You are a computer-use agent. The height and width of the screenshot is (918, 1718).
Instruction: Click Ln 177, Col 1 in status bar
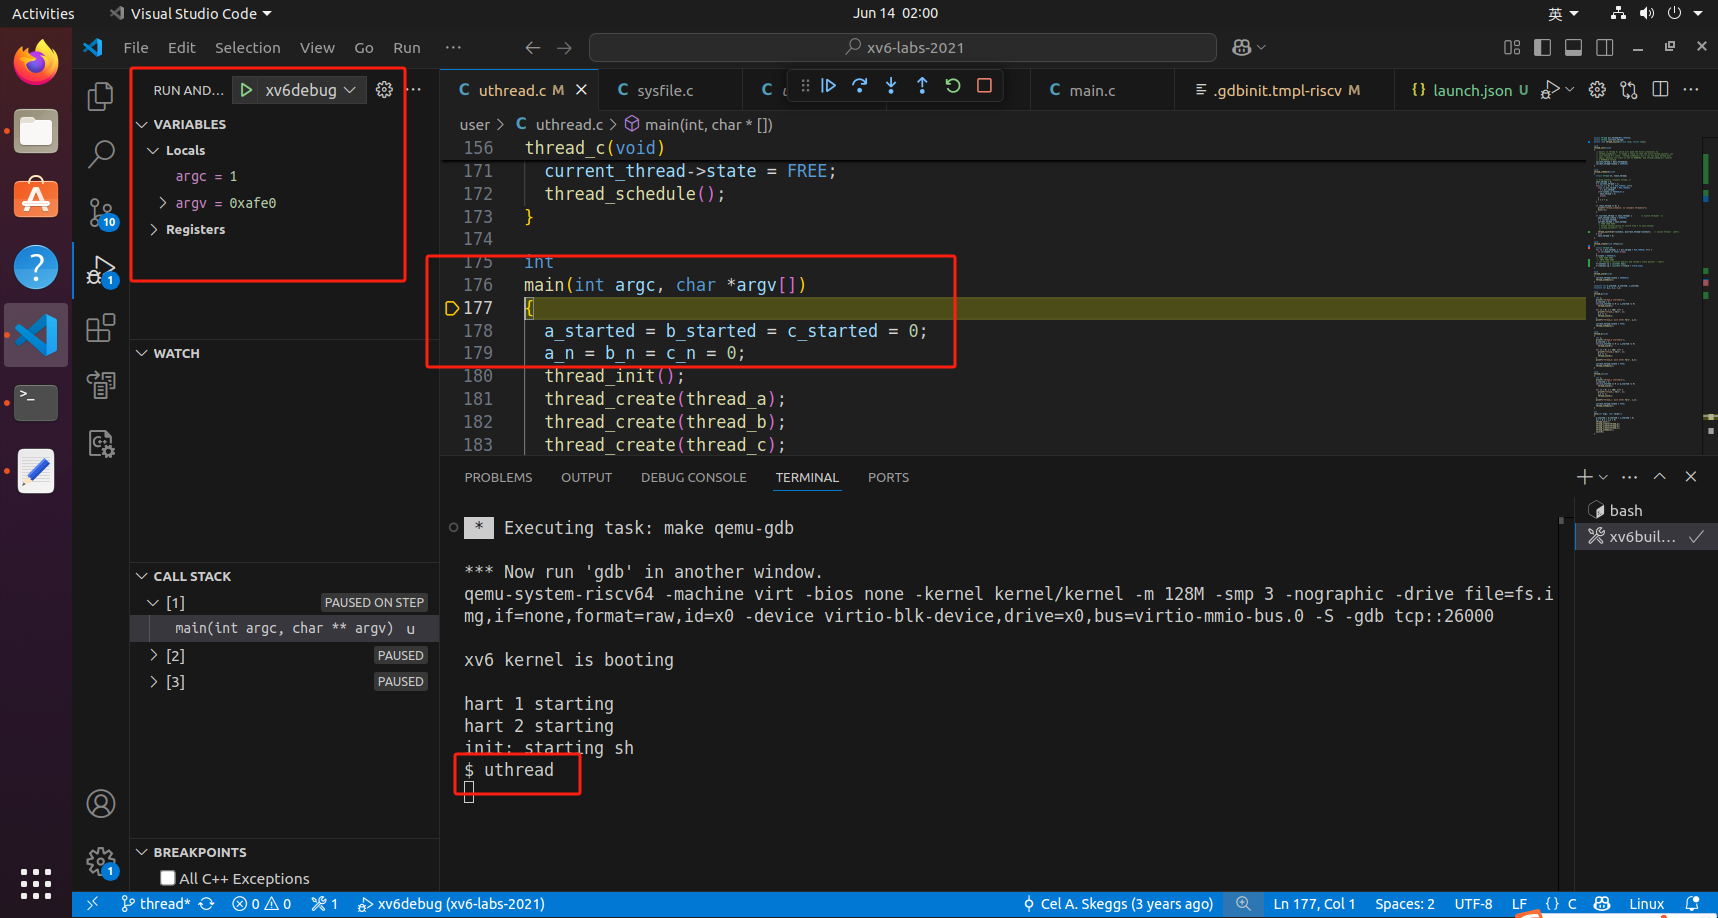point(1314,903)
